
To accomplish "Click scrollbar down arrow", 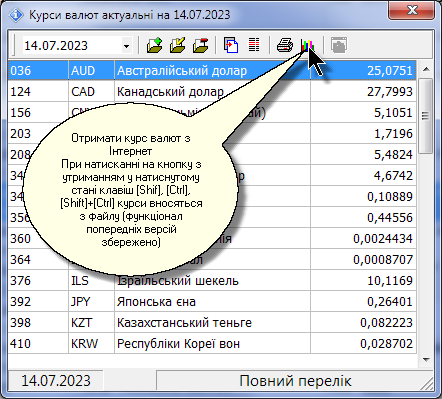I will [x=426, y=359].
